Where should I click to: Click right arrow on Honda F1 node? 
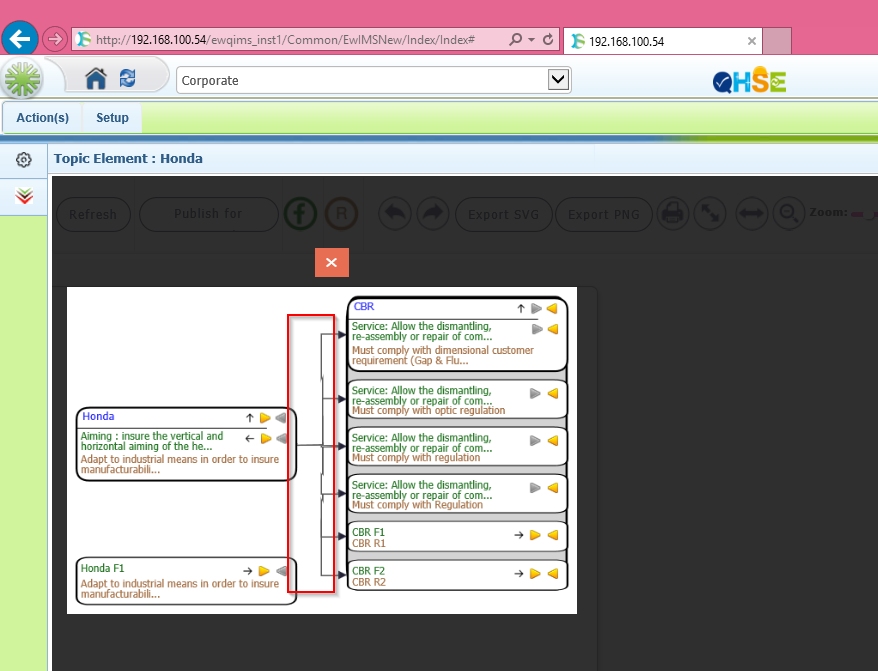point(247,571)
